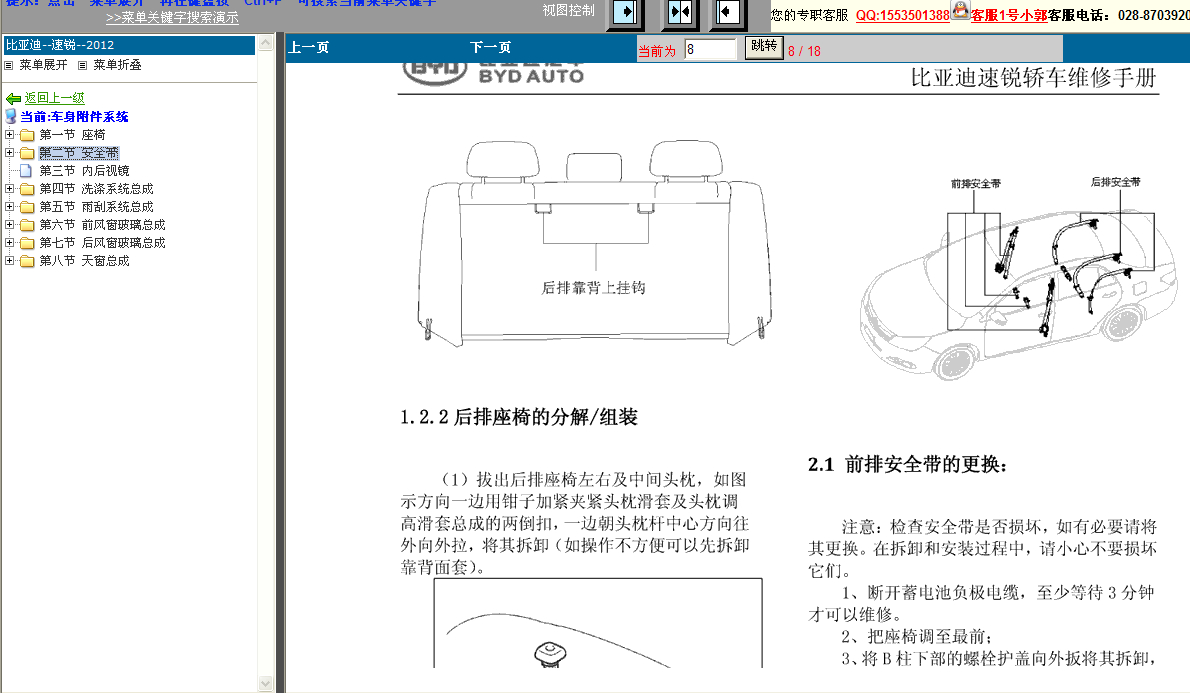Go to next page via 下一页
The width and height of the screenshot is (1190, 693).
[490, 47]
